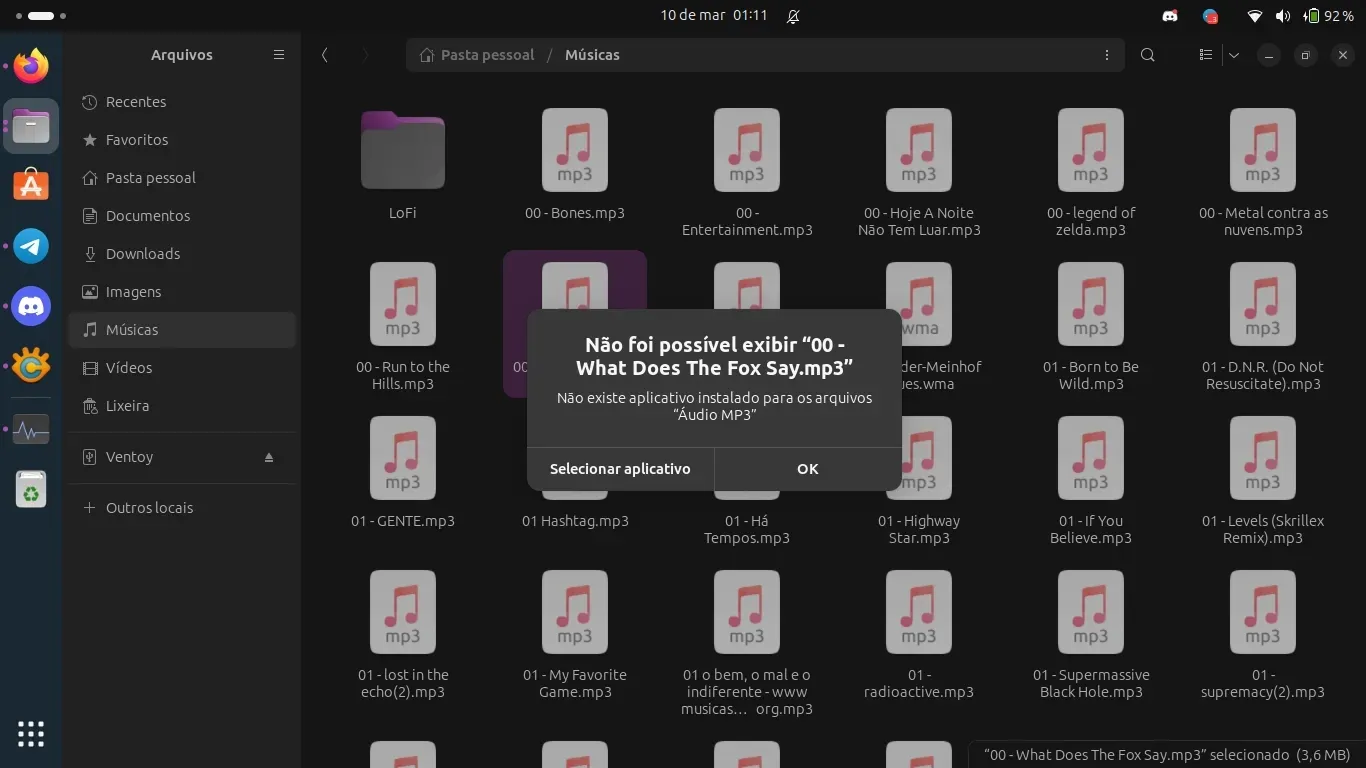
Task: Click the "Selecionar aplicativo" dialog button
Action: 620,469
